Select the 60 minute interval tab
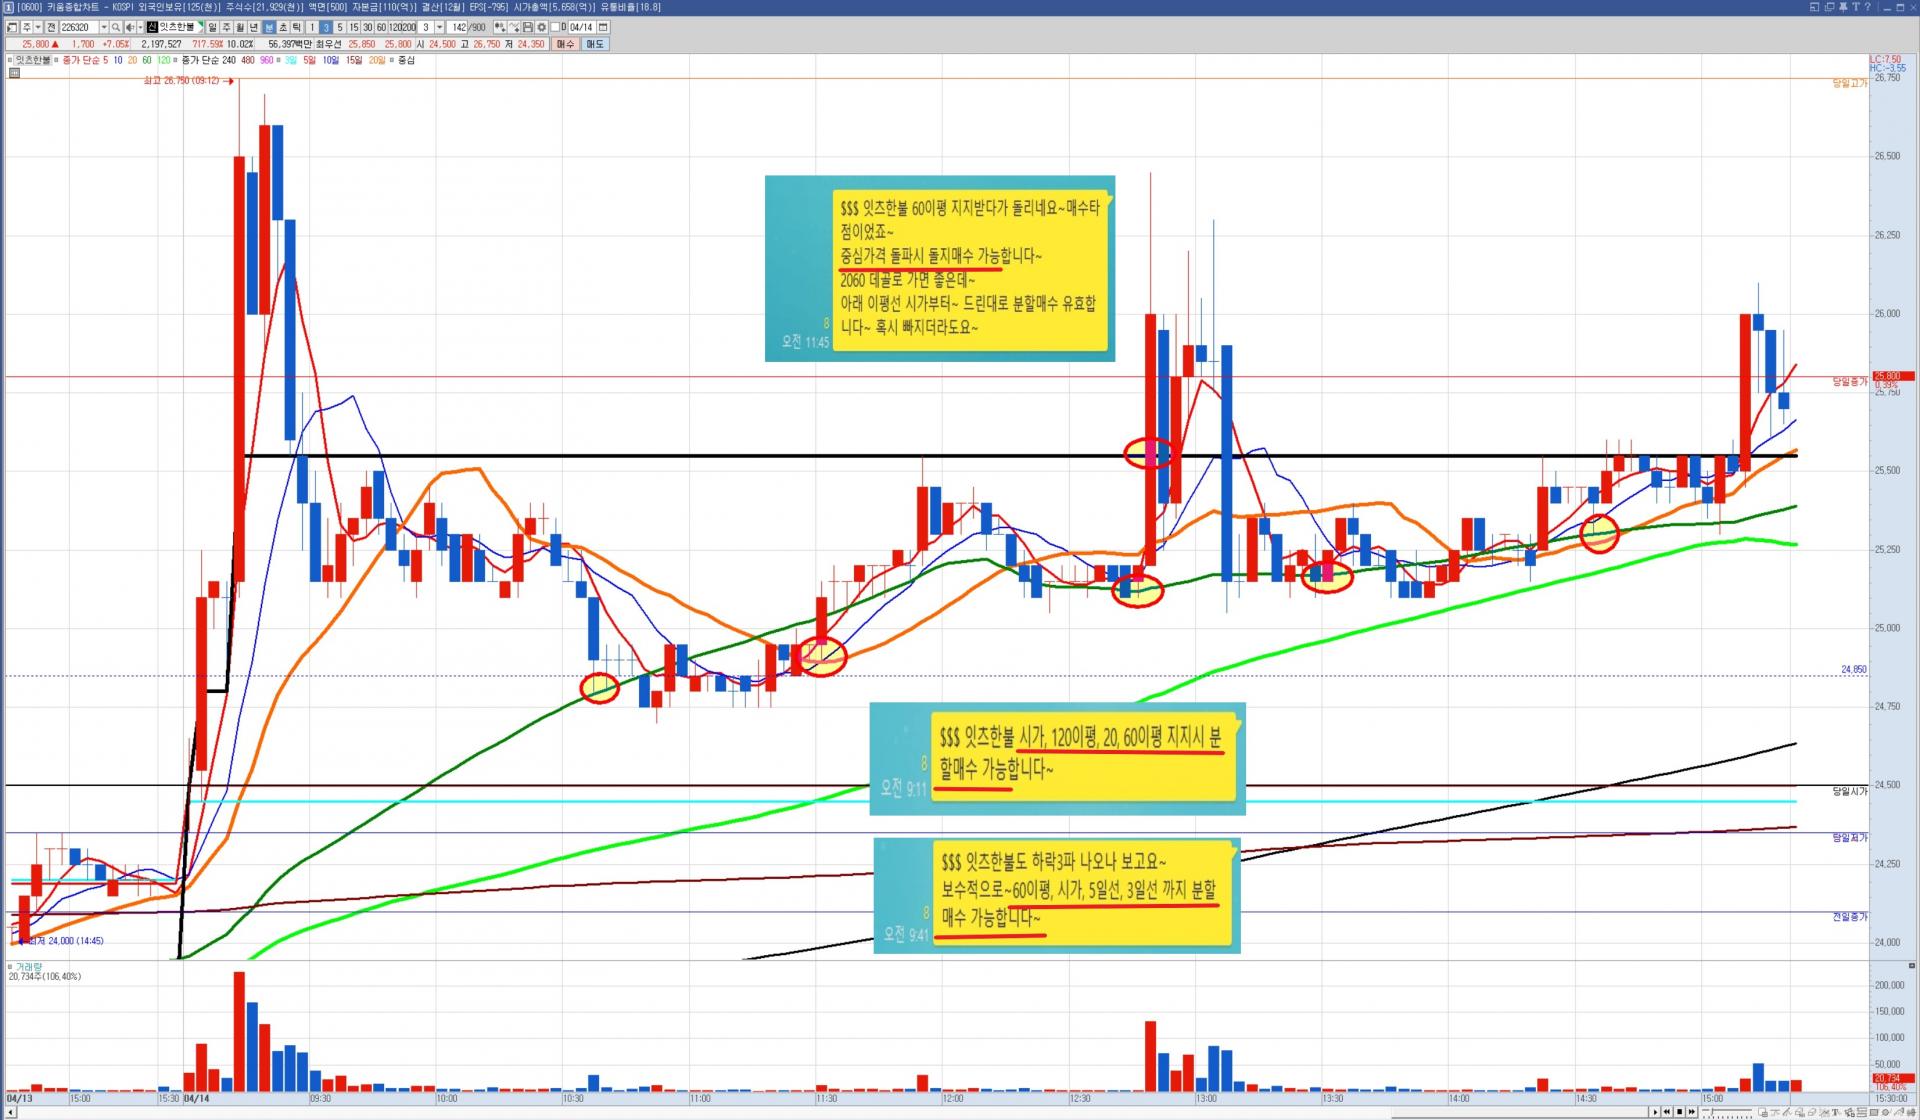The width and height of the screenshot is (1920, 1120). coord(381,27)
